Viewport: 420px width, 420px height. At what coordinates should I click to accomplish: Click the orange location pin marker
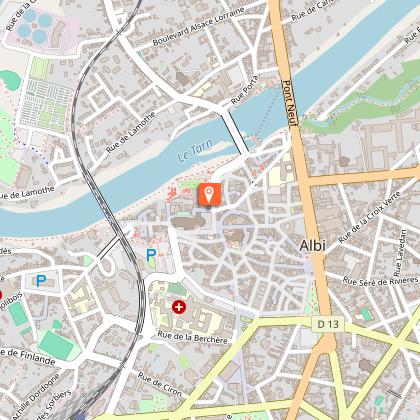click(209, 194)
